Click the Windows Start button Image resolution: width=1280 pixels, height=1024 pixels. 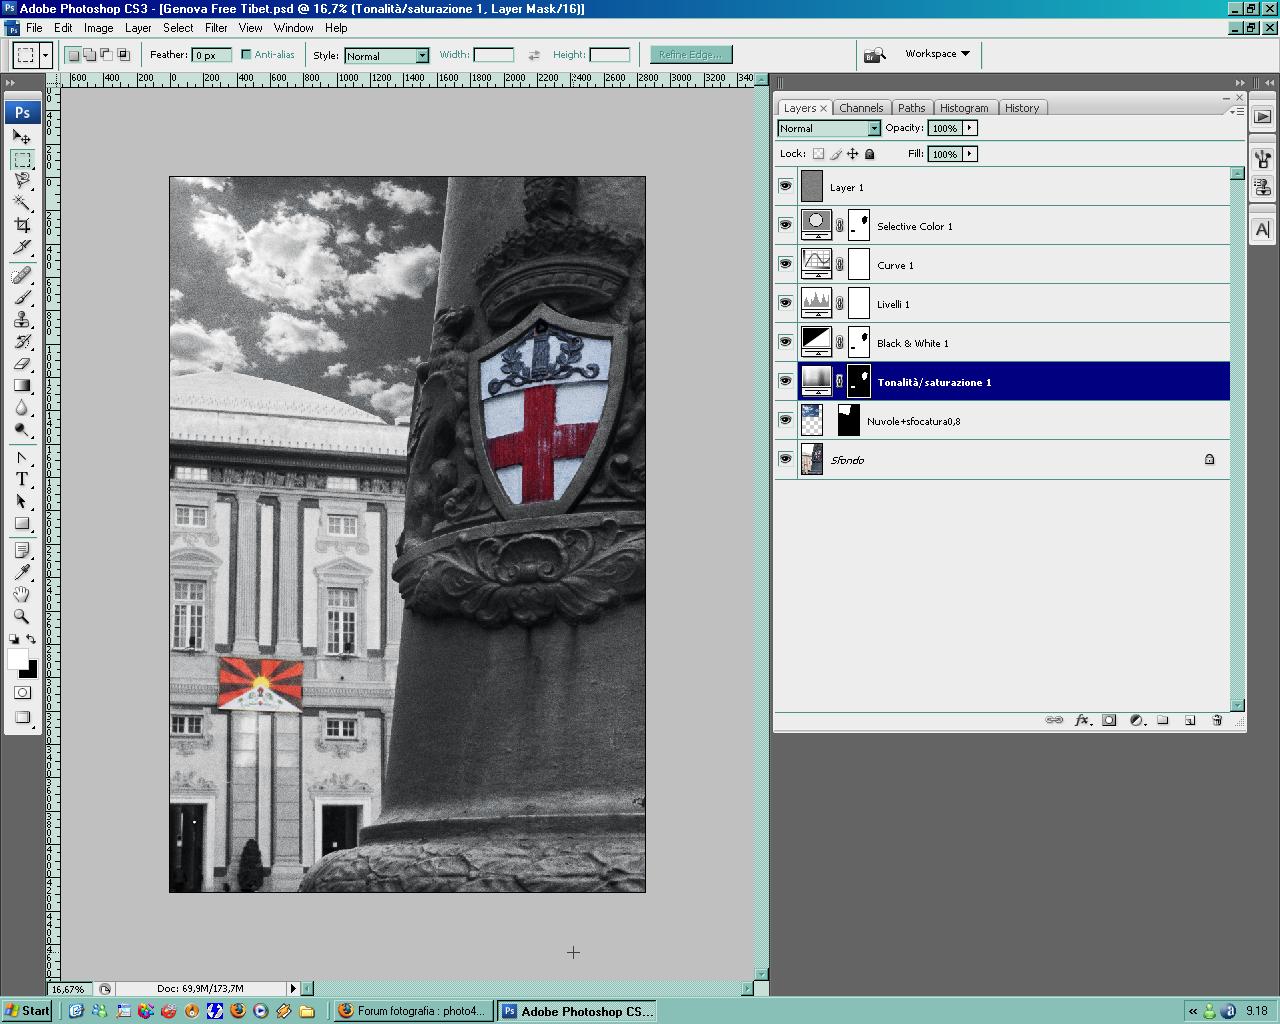pyautogui.click(x=28, y=1011)
